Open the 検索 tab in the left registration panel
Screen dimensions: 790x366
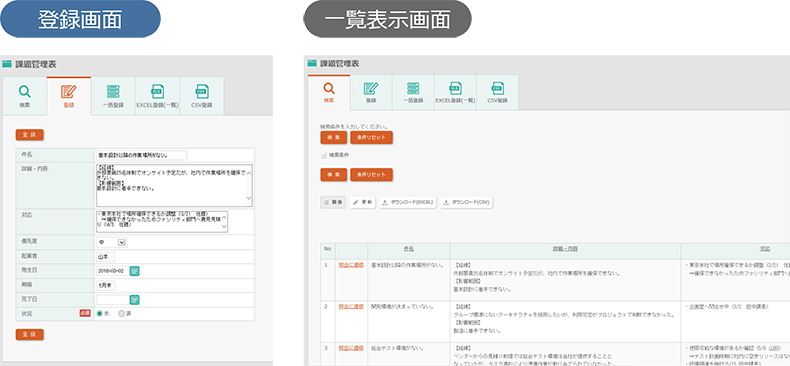coord(25,96)
